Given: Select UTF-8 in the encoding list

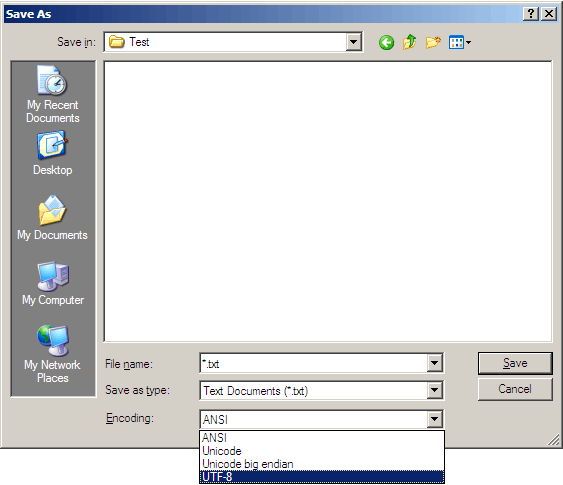Looking at the screenshot, I should coord(322,477).
